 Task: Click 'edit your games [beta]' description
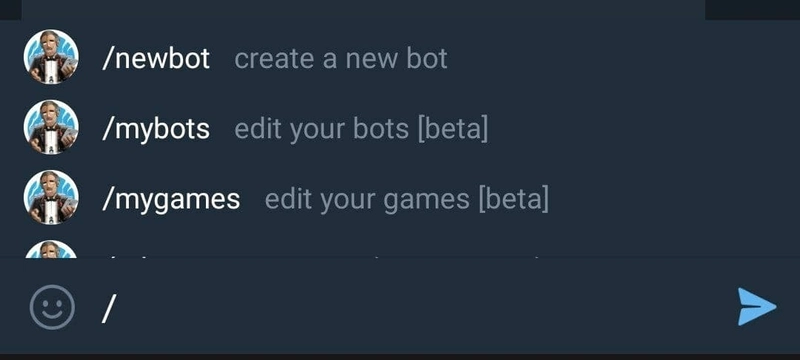coord(407,199)
